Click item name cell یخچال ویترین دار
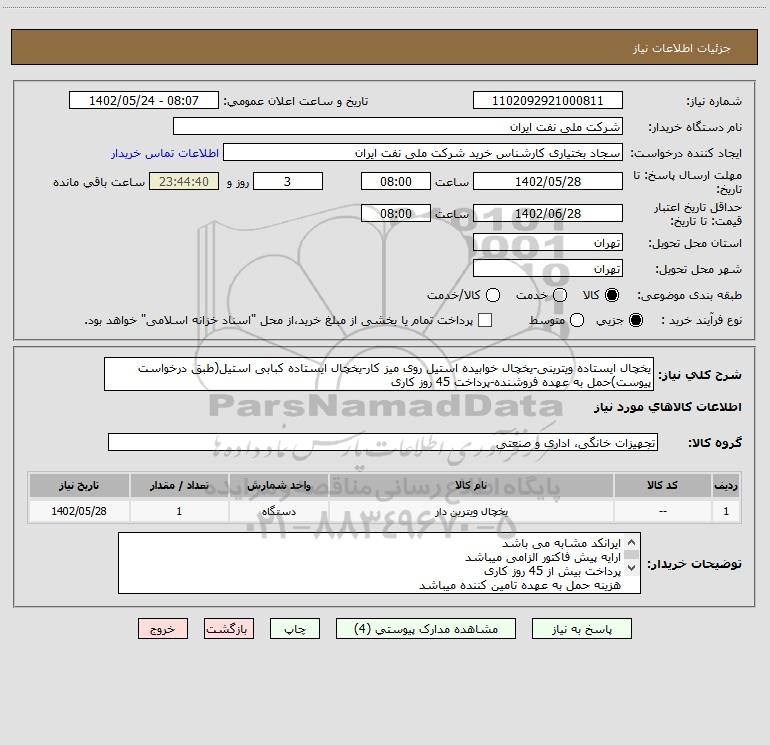The image size is (770, 745). pos(471,511)
